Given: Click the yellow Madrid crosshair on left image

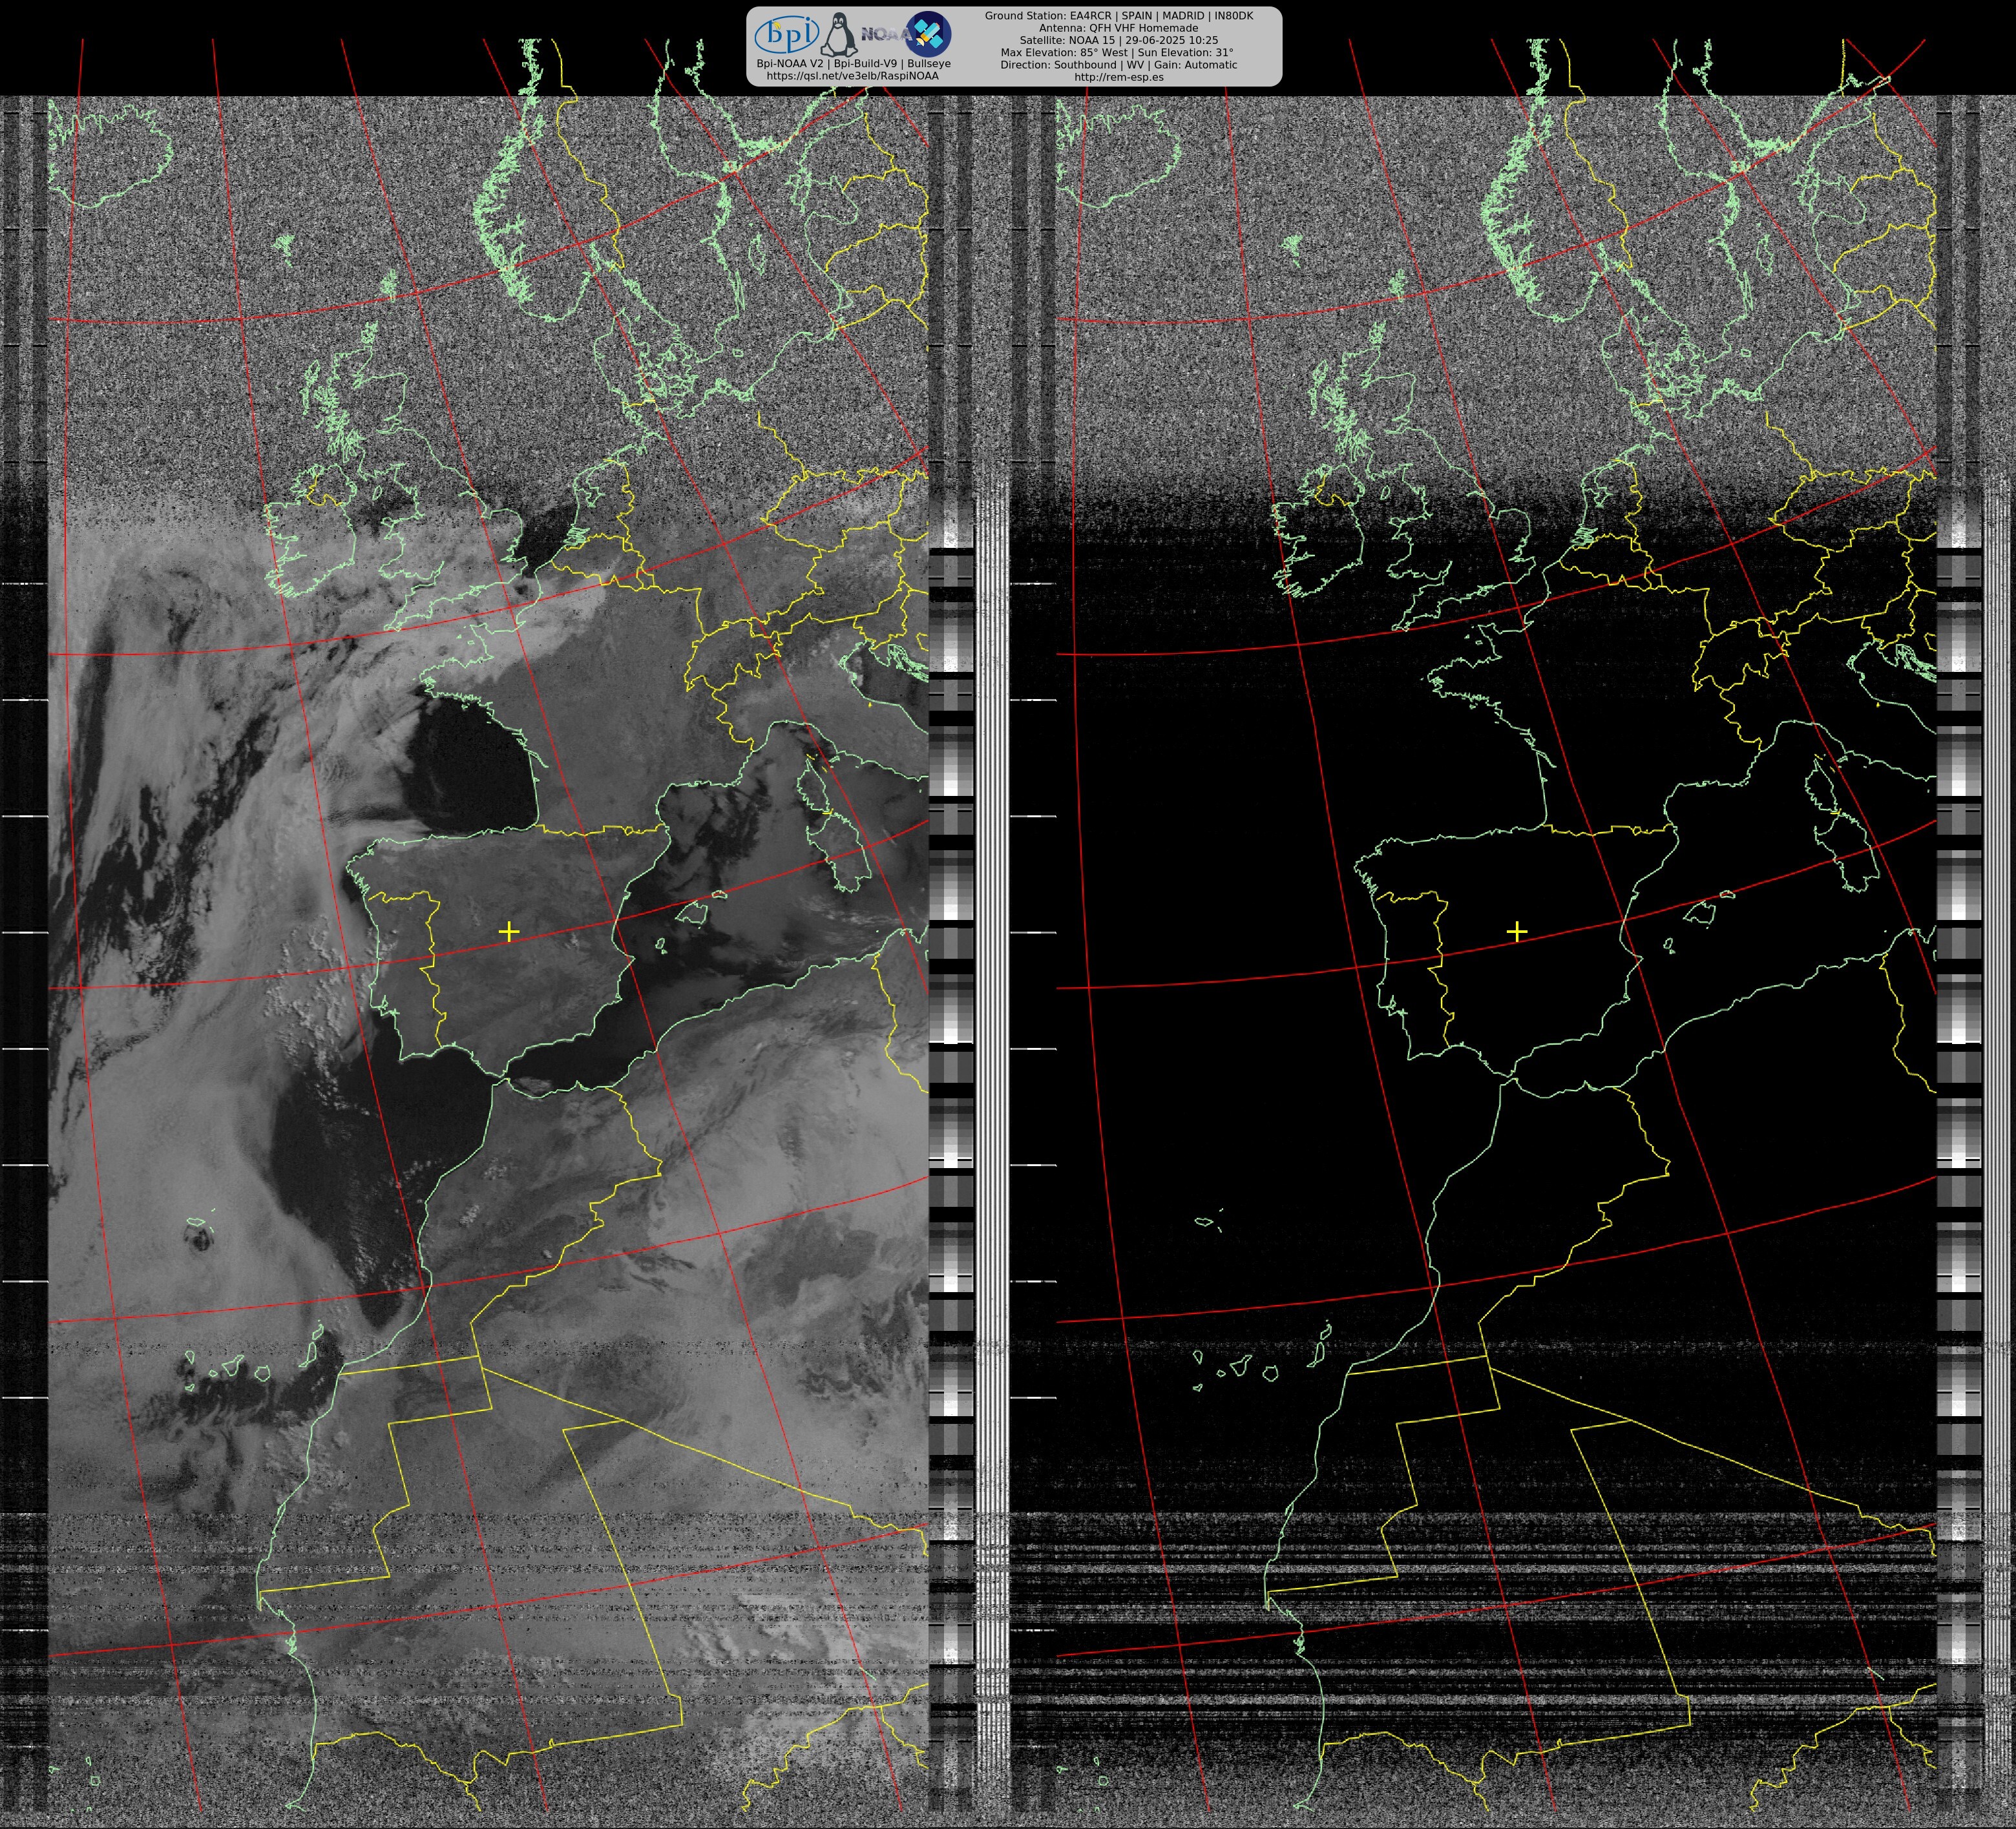Looking at the screenshot, I should click(508, 932).
